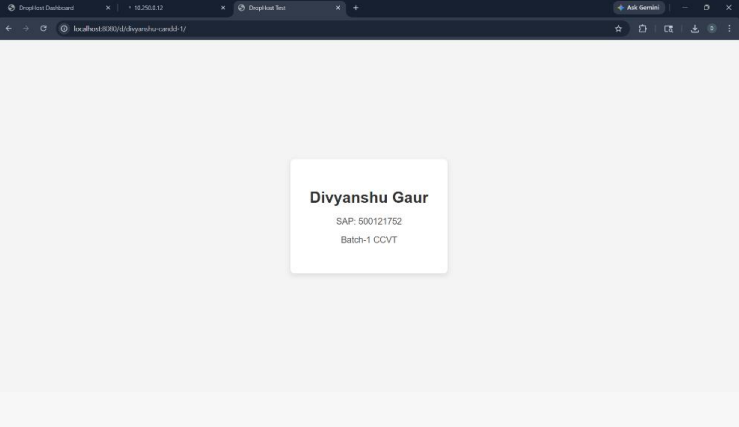This screenshot has height=427, width=739.
Task: Focus the localhost address bar URL
Action: click(x=130, y=29)
